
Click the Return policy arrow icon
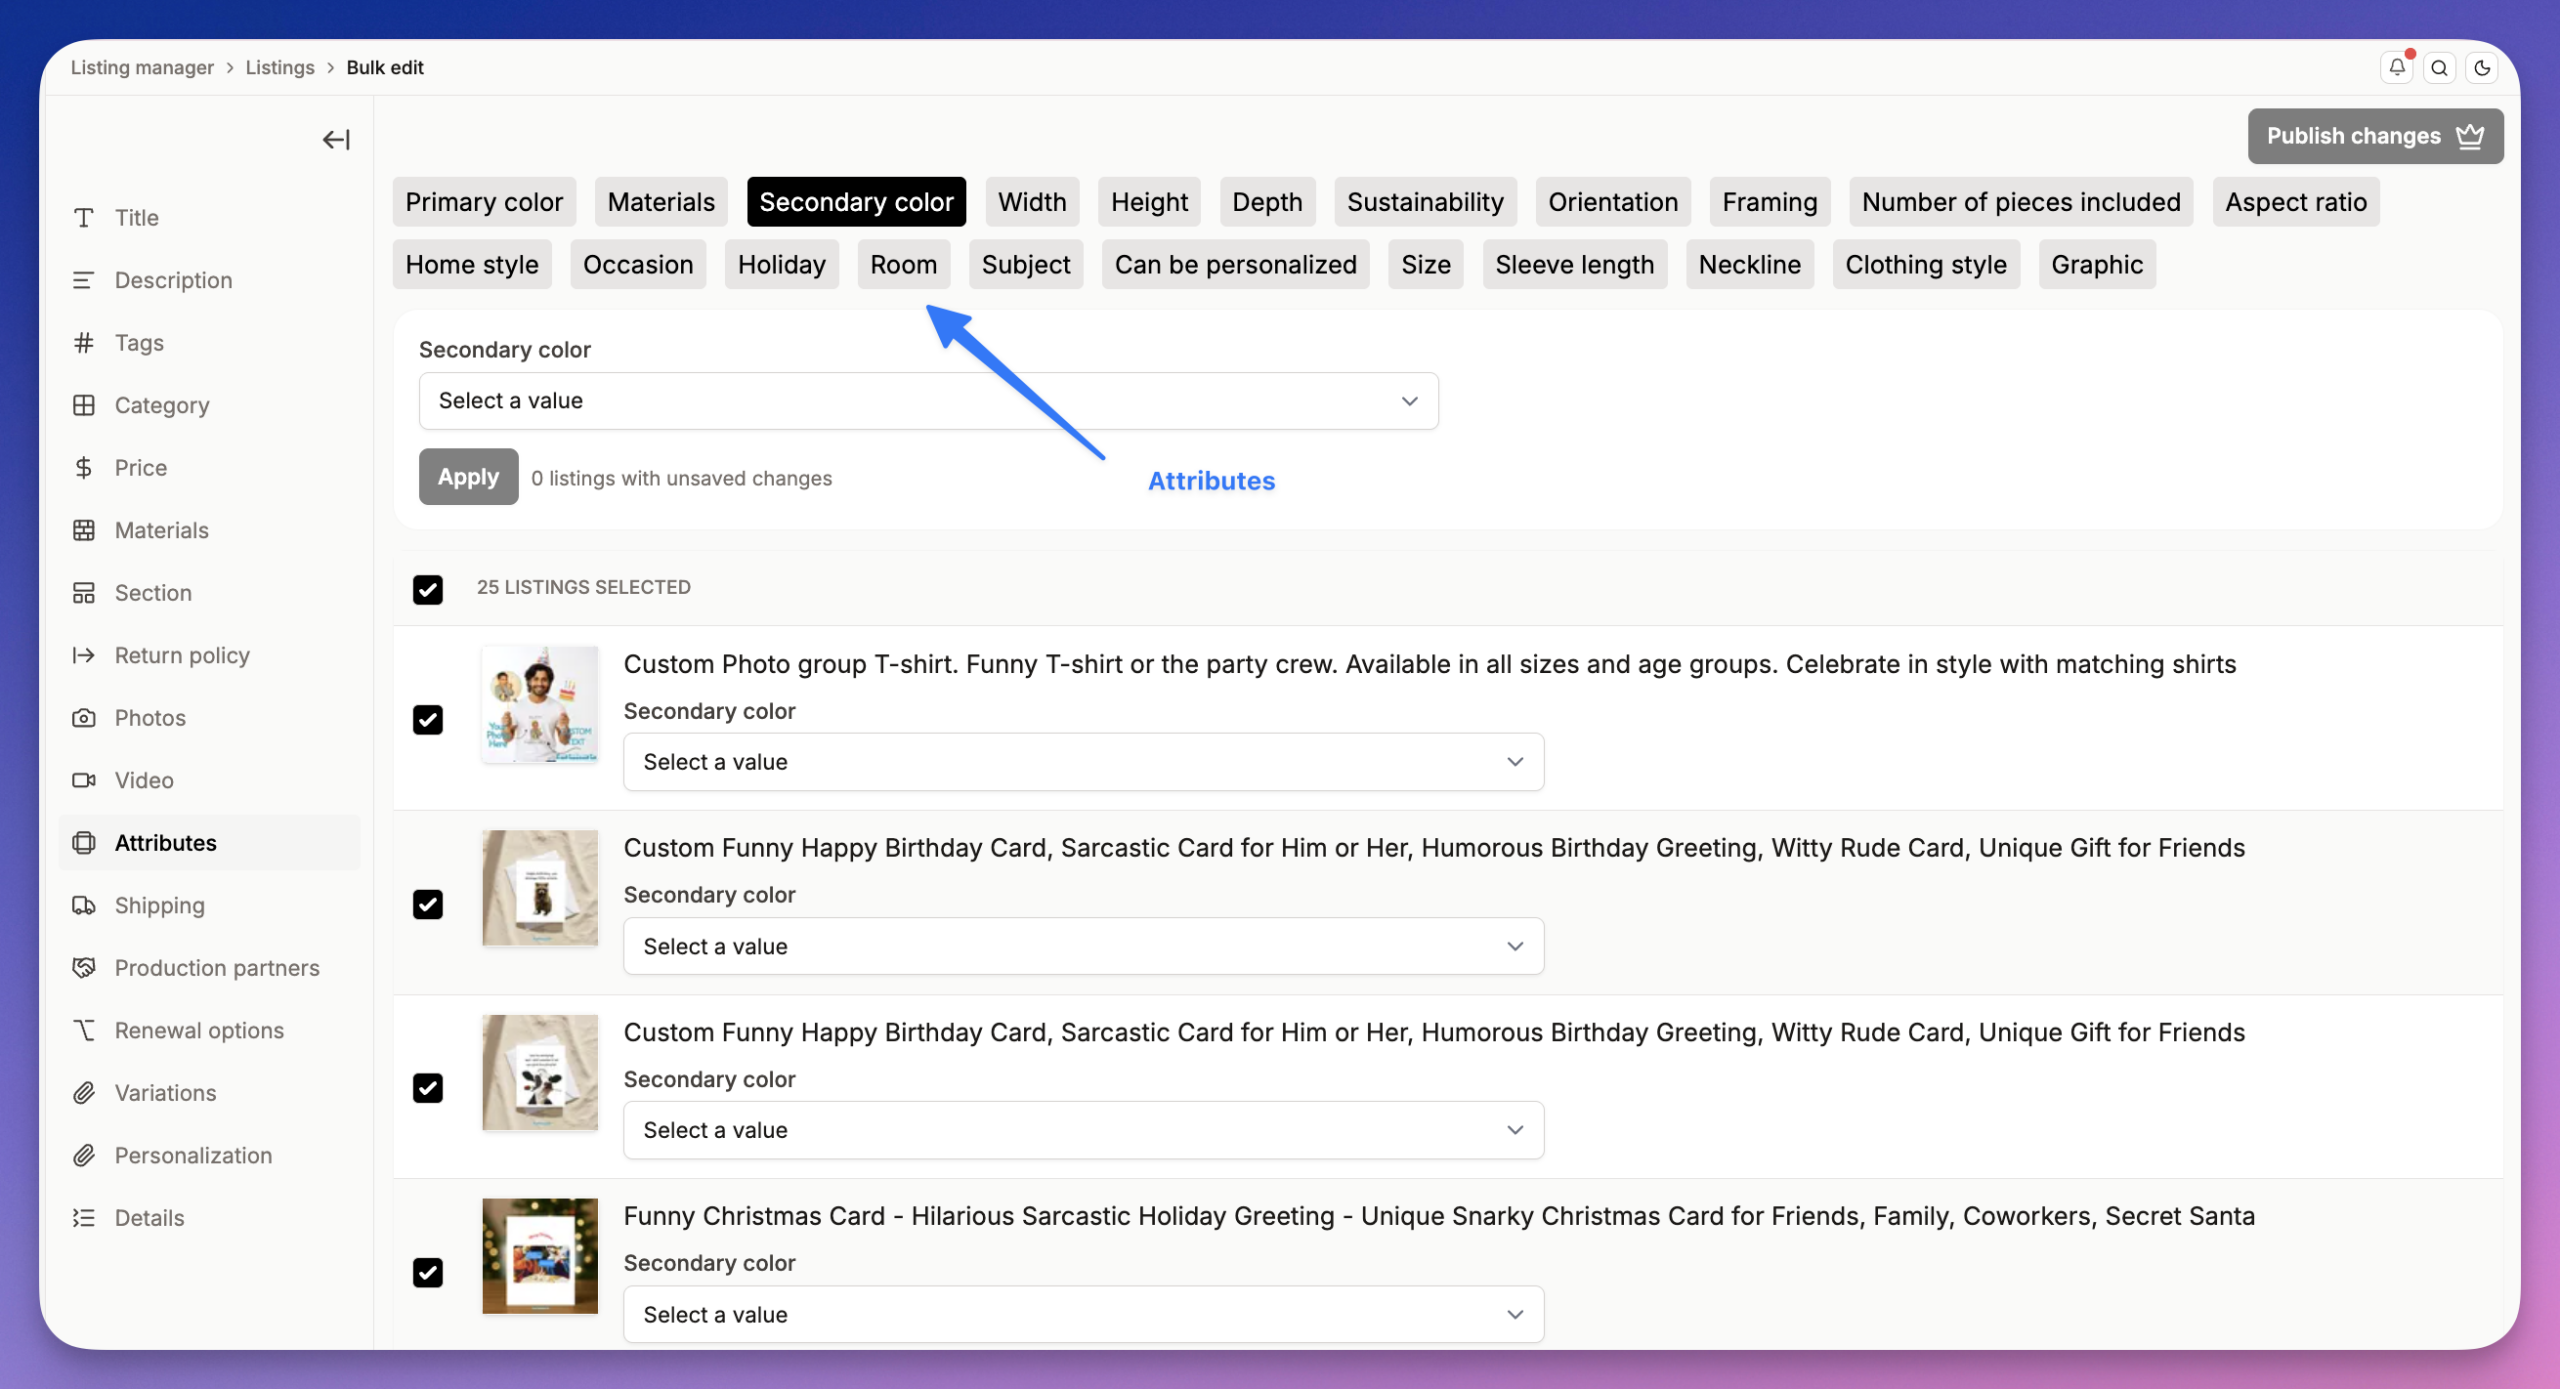click(x=84, y=655)
